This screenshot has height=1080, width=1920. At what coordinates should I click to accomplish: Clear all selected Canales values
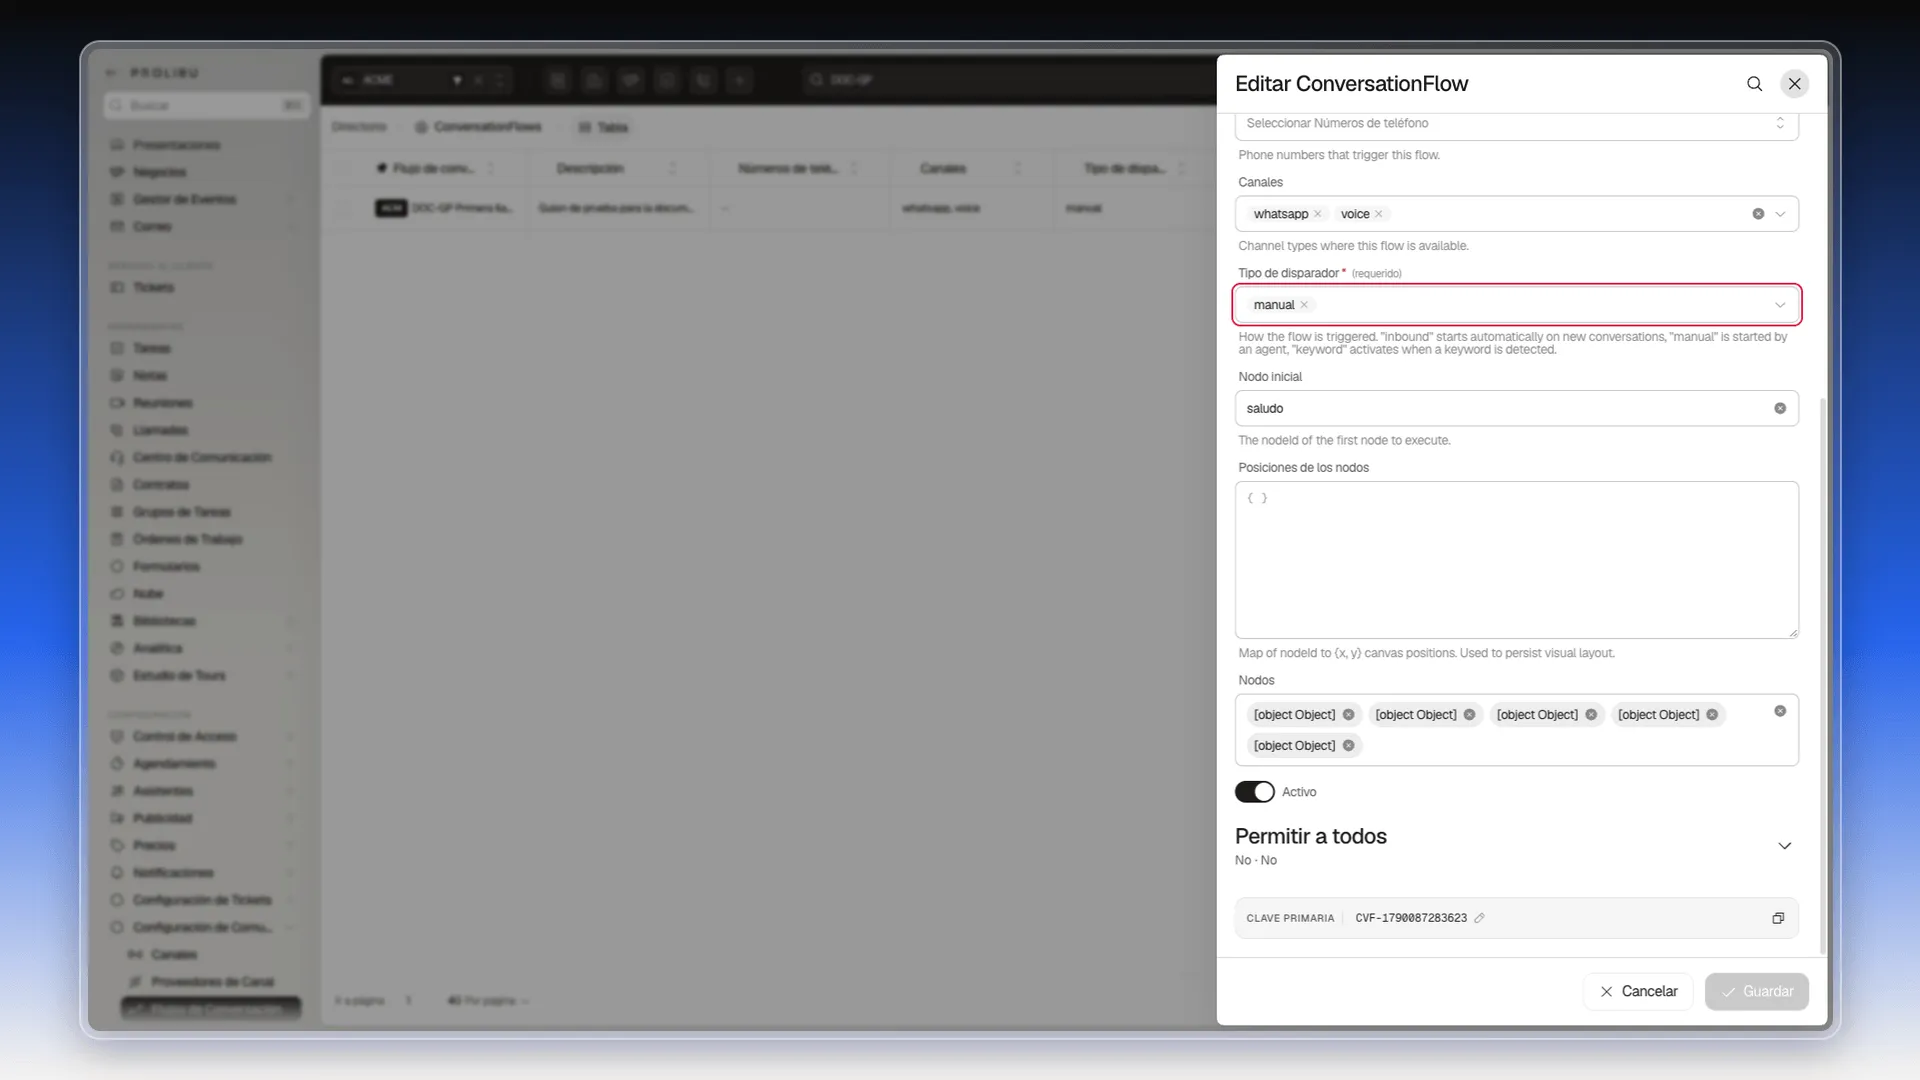tap(1758, 214)
